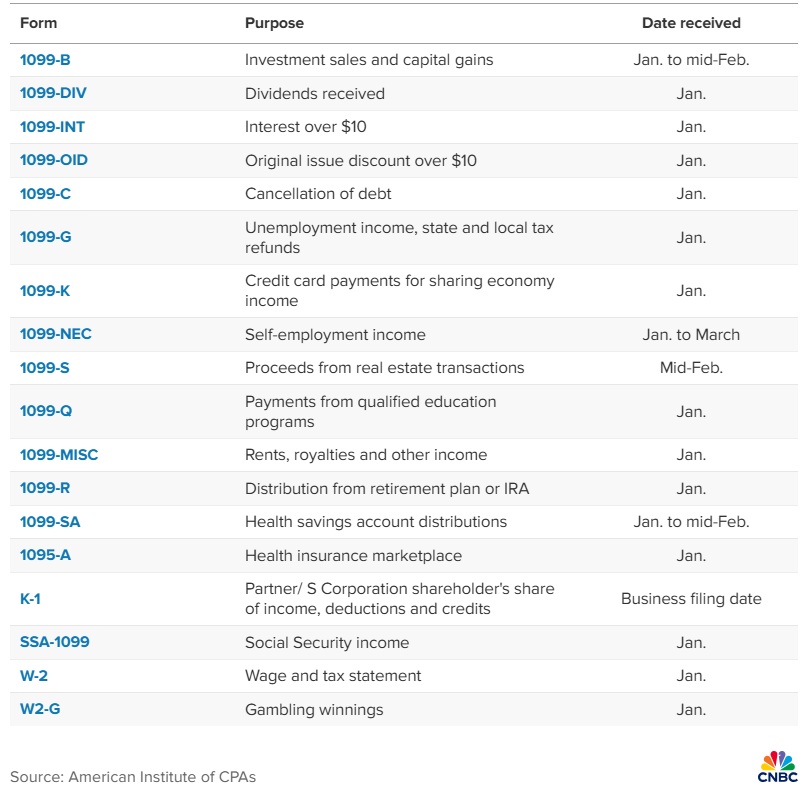This screenshot has height=794, width=812.
Task: Open the K-1 form link
Action: tap(30, 599)
